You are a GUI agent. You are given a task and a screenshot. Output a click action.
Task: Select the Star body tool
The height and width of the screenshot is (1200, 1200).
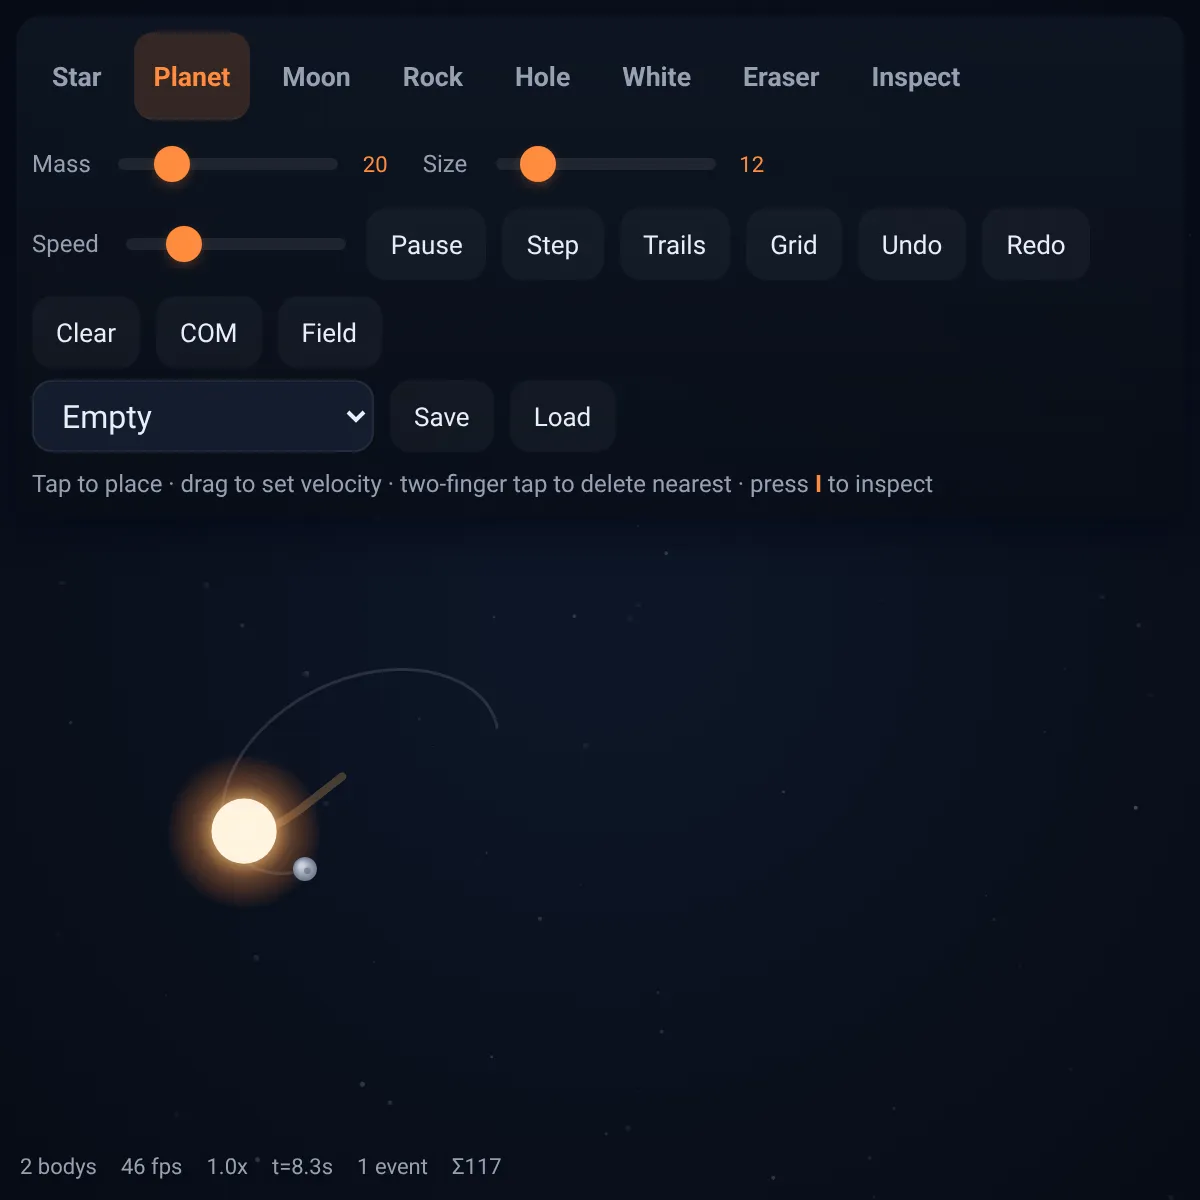(x=77, y=77)
